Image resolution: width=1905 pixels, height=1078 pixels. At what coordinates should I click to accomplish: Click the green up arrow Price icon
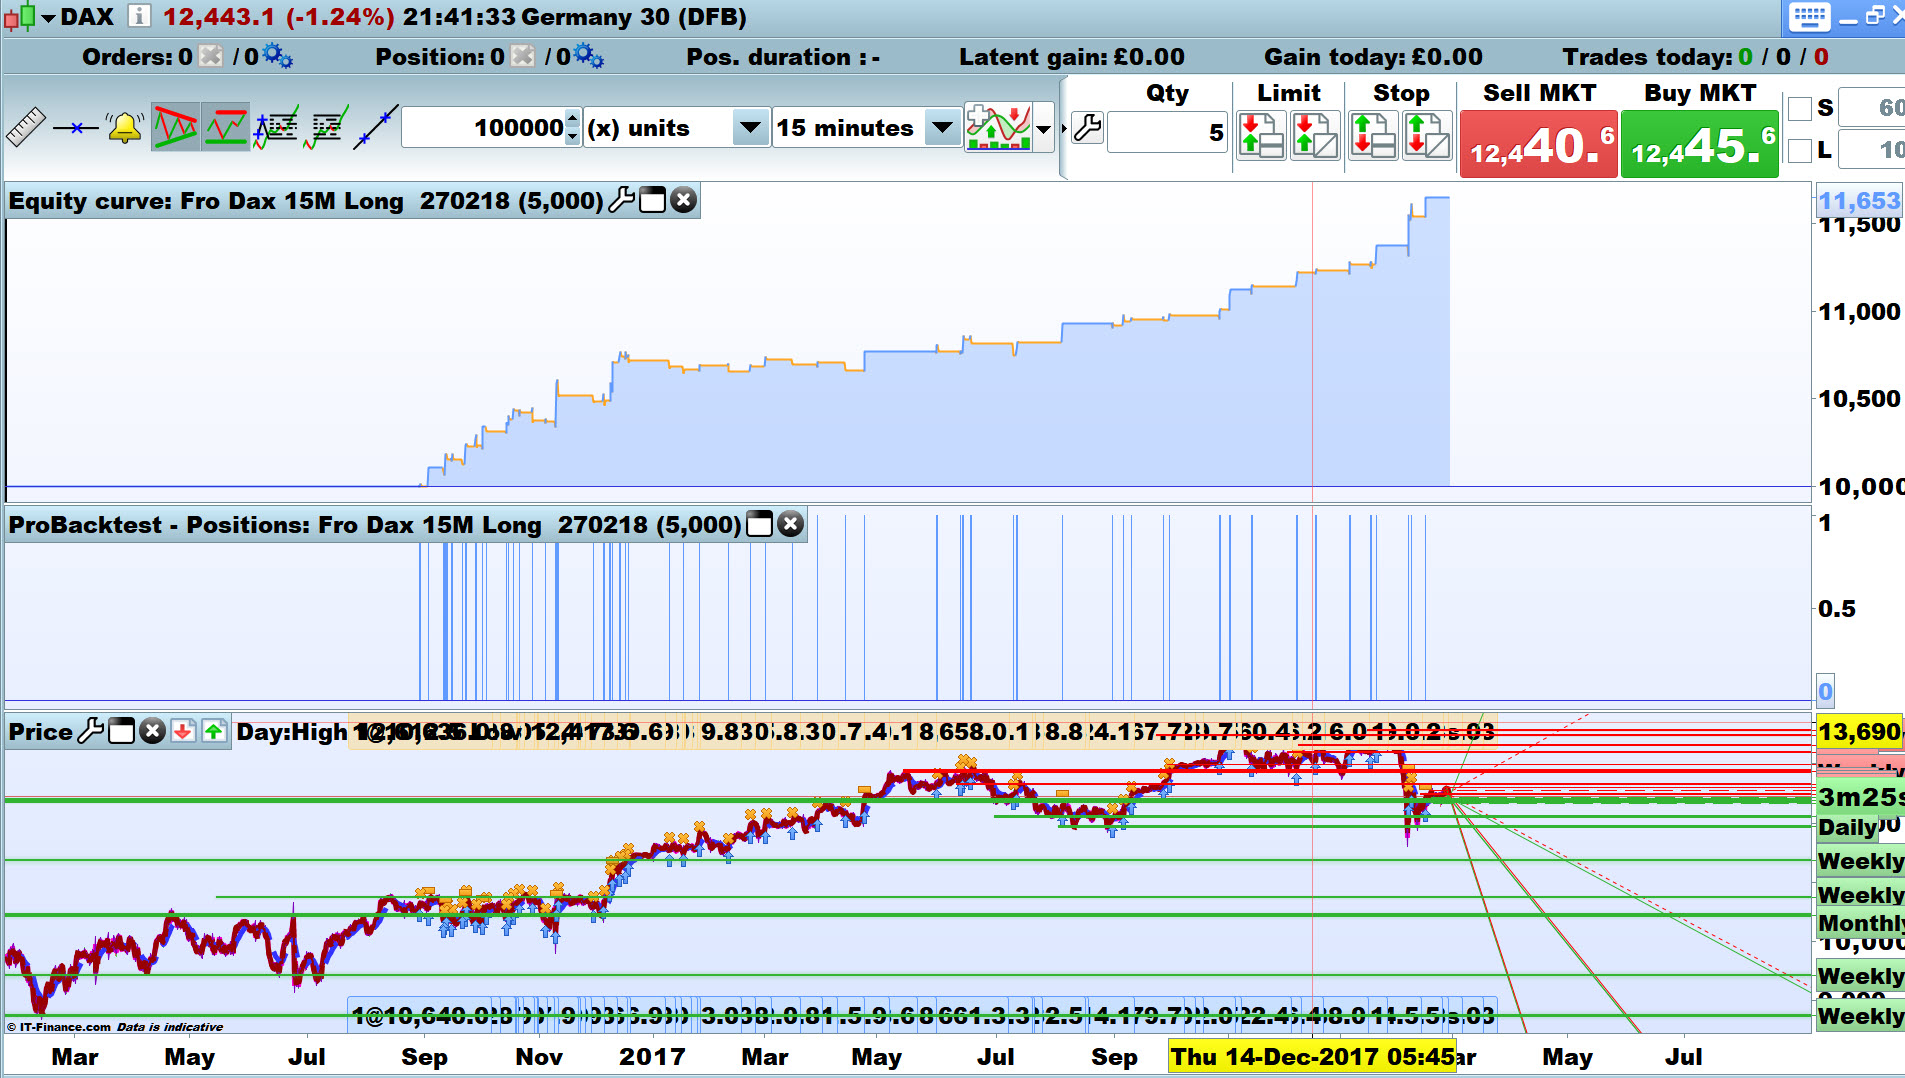point(214,731)
